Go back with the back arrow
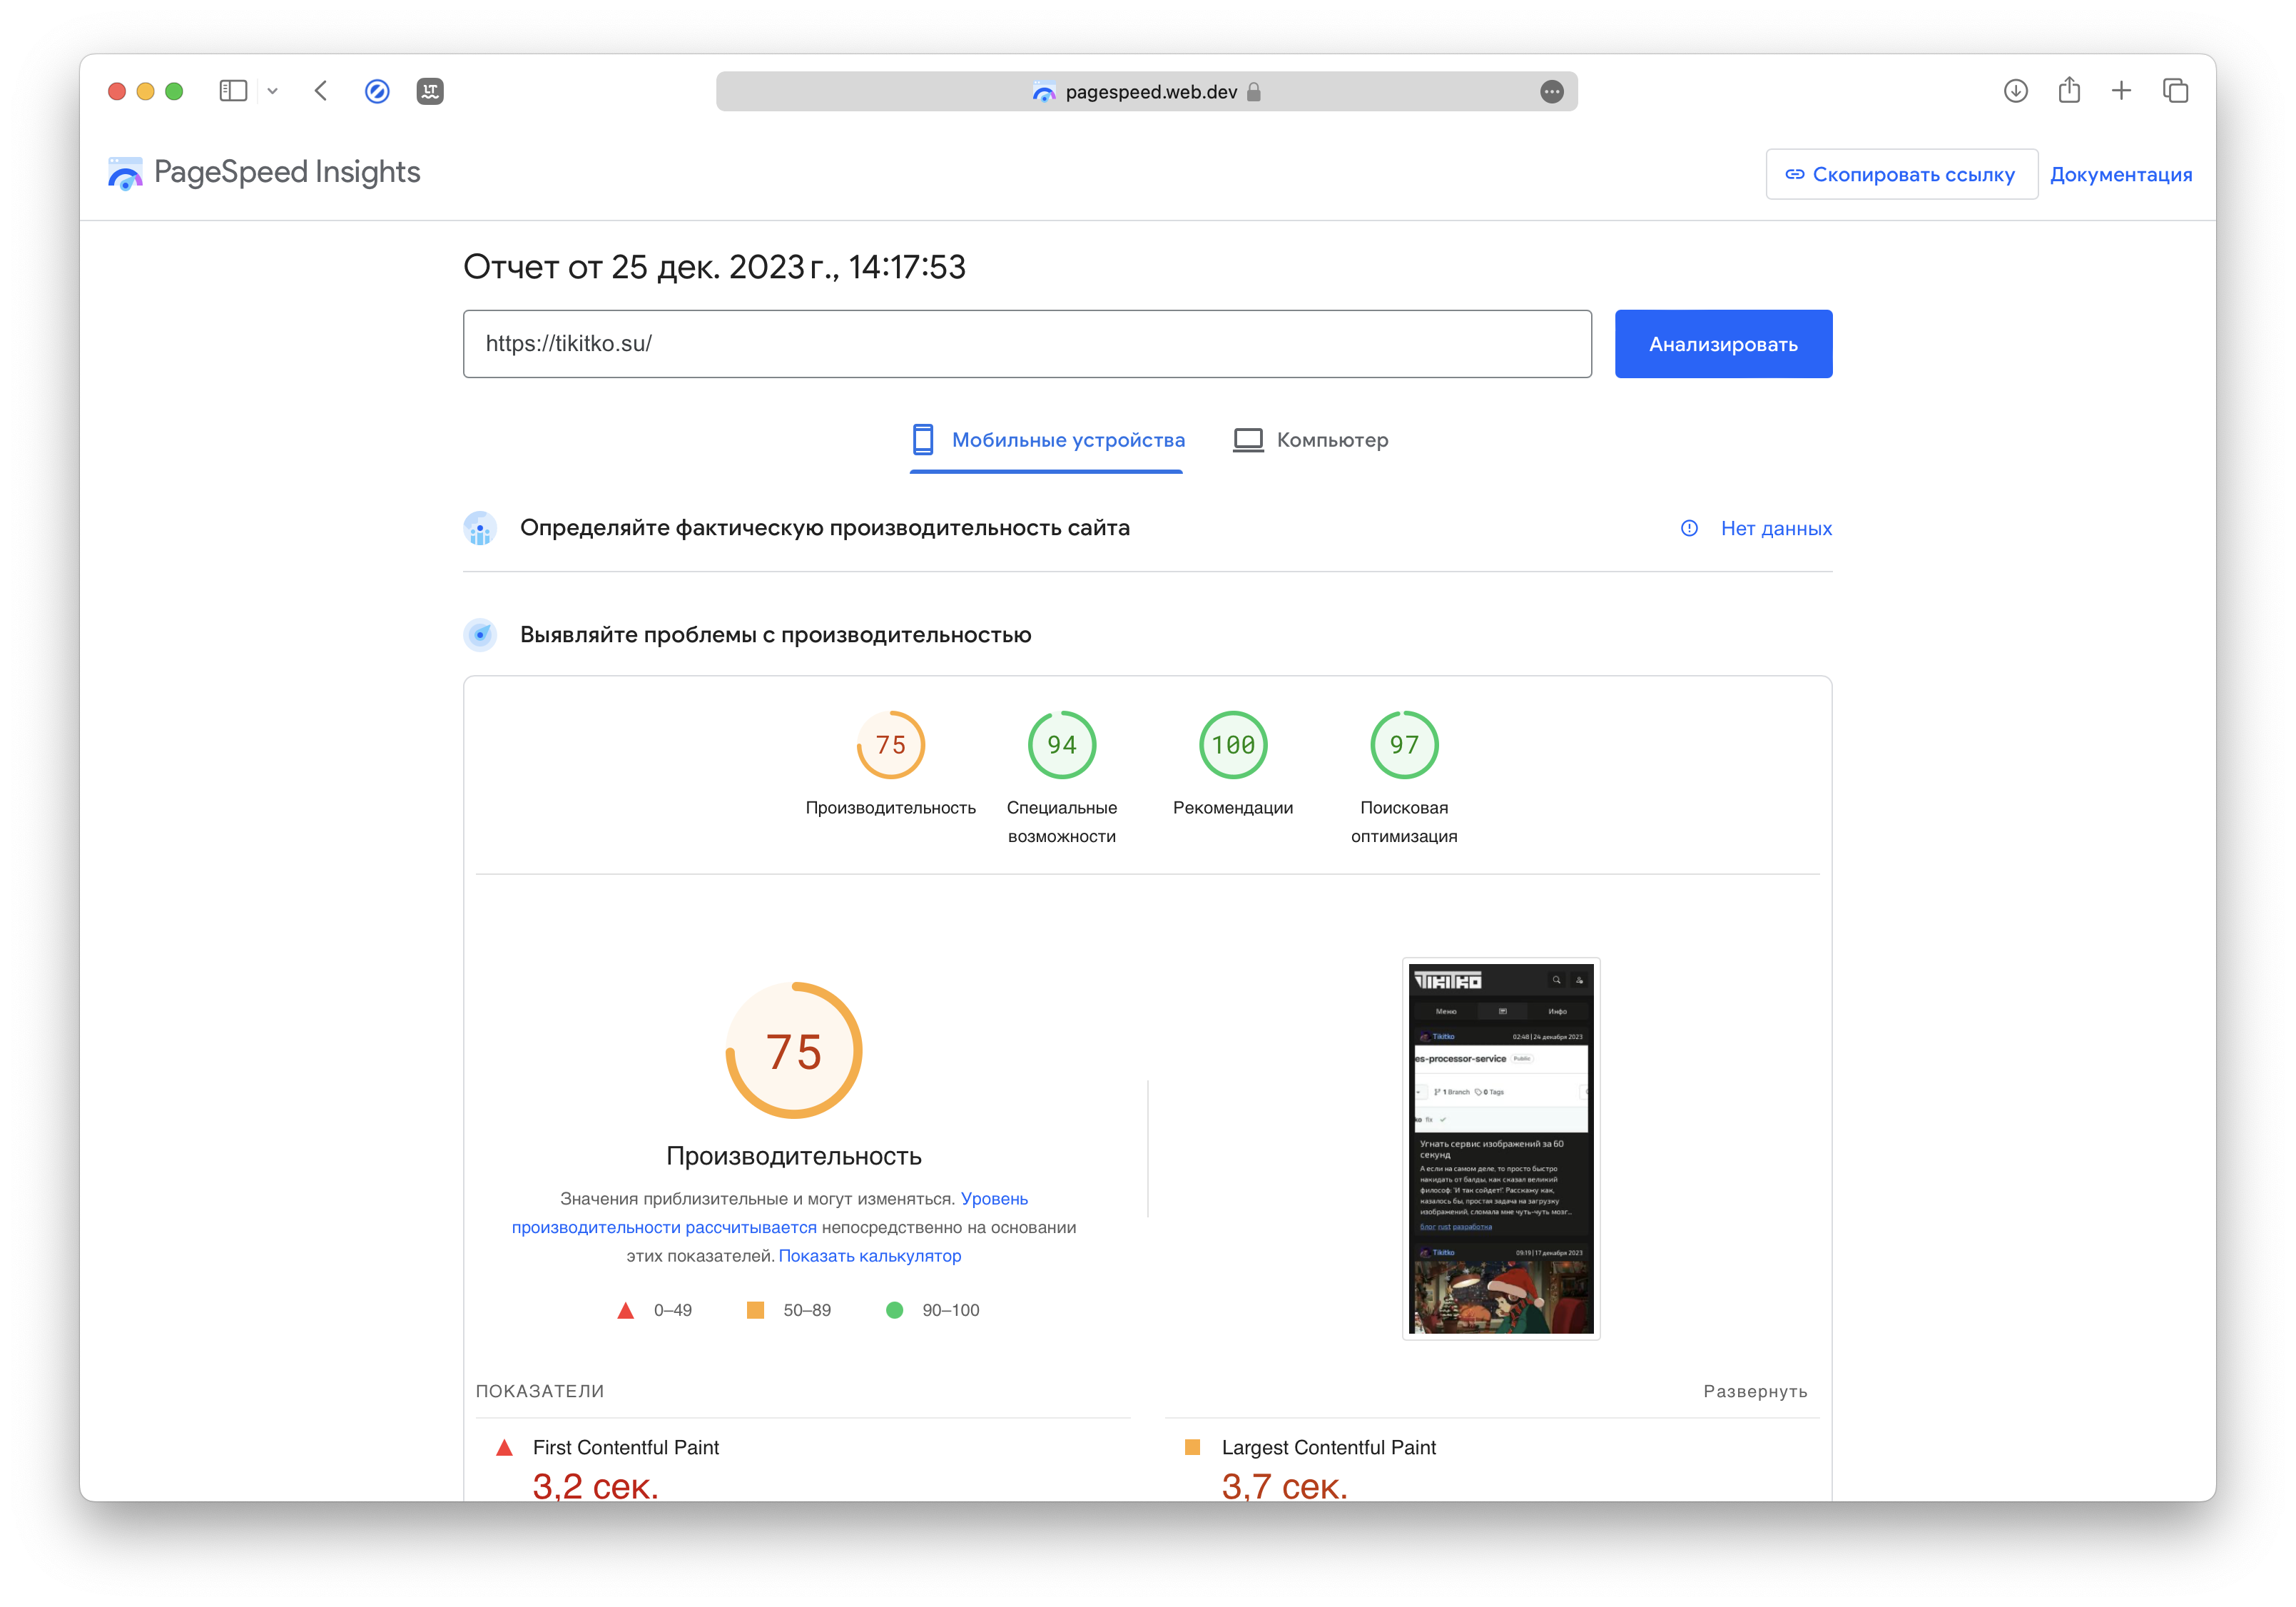The image size is (2296, 1607). coord(321,91)
